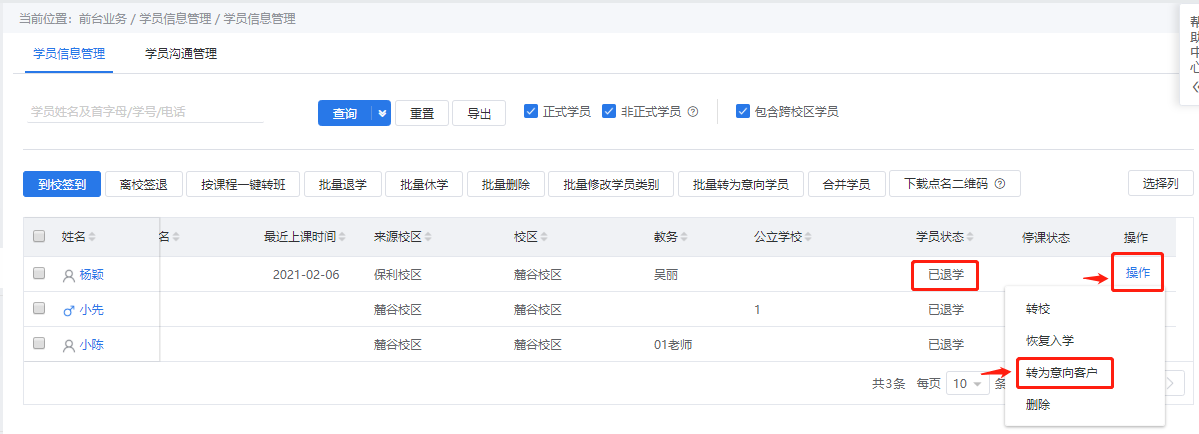Click the person icon beside 杨颖
This screenshot has width=1199, height=434.
[69, 275]
